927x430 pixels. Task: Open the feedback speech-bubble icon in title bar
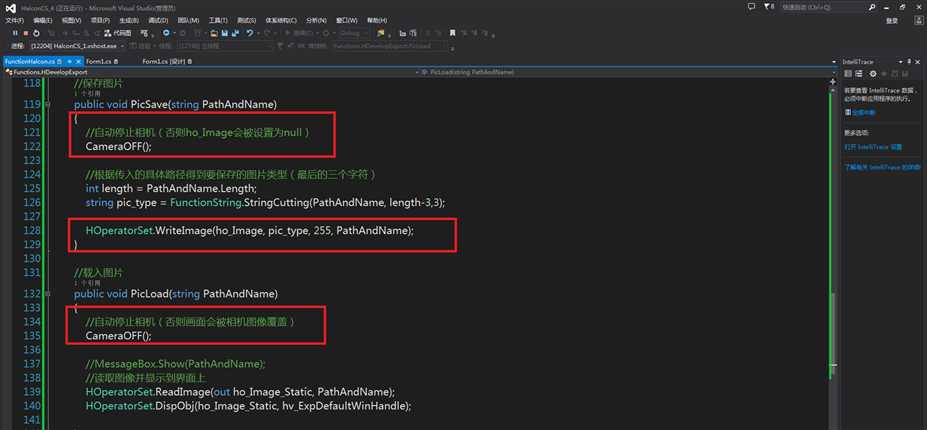pos(751,7)
